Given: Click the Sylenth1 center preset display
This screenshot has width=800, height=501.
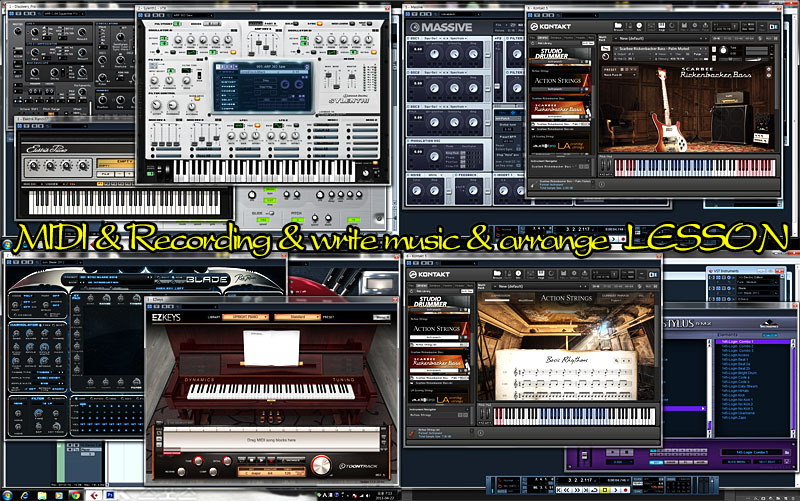Looking at the screenshot, I should (x=263, y=87).
